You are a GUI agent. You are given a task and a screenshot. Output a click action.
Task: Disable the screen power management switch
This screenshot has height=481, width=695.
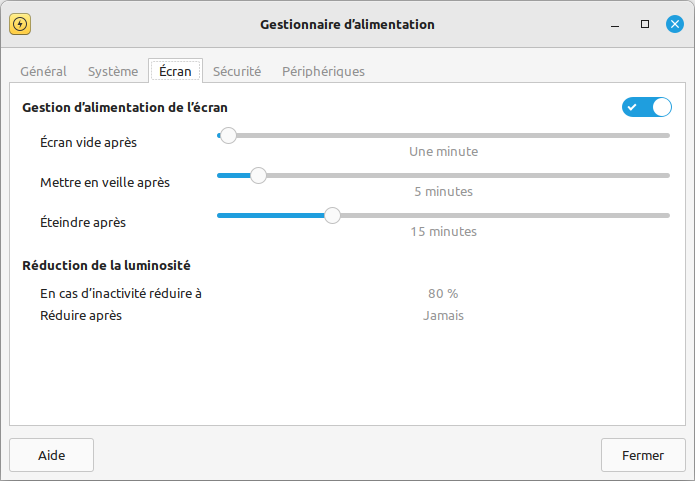647,107
